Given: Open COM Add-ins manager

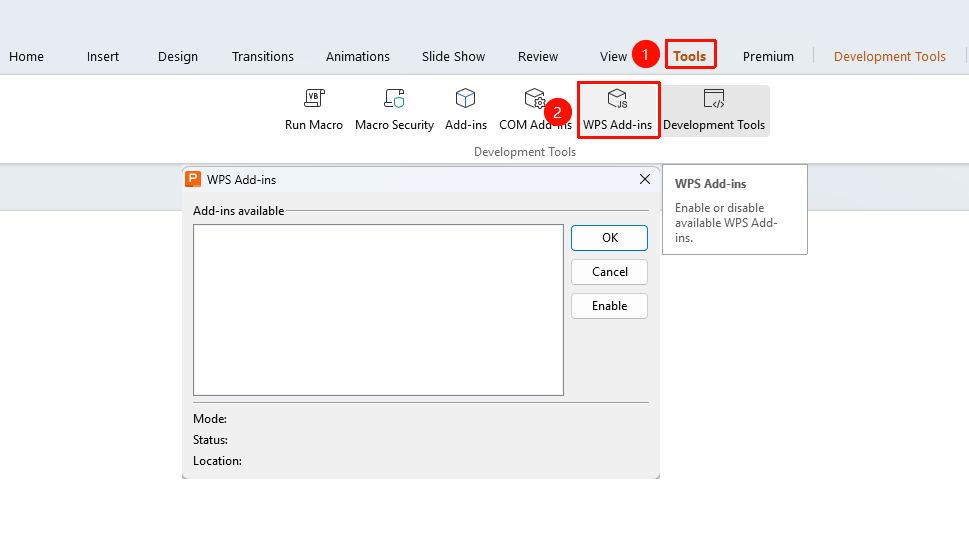Looking at the screenshot, I should 535,110.
